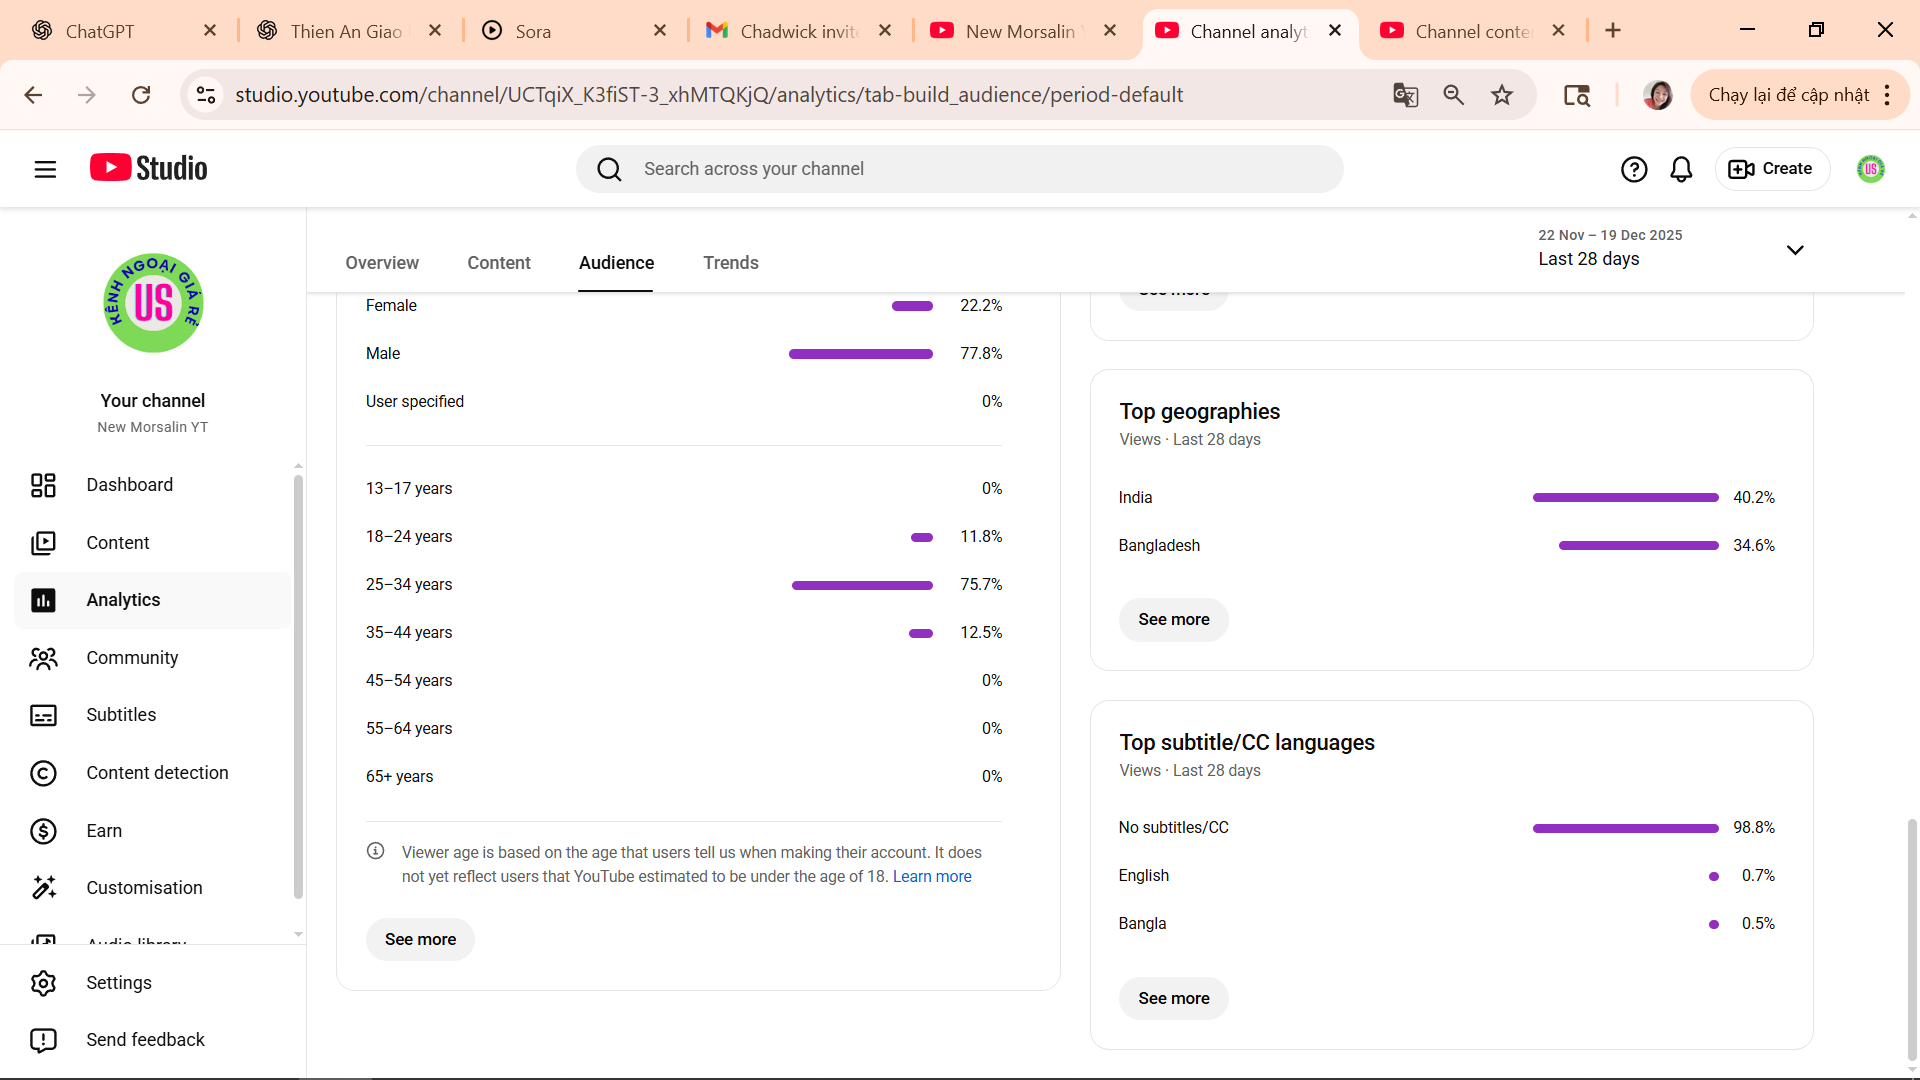This screenshot has height=1080, width=1920.
Task: Open the Chrome update menu three dots
Action: click(1887, 95)
